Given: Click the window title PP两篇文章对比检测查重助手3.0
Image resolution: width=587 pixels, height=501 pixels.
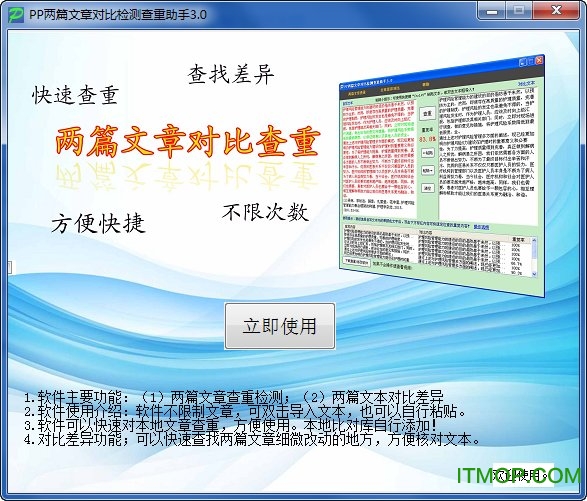Looking at the screenshot, I should tap(118, 15).
